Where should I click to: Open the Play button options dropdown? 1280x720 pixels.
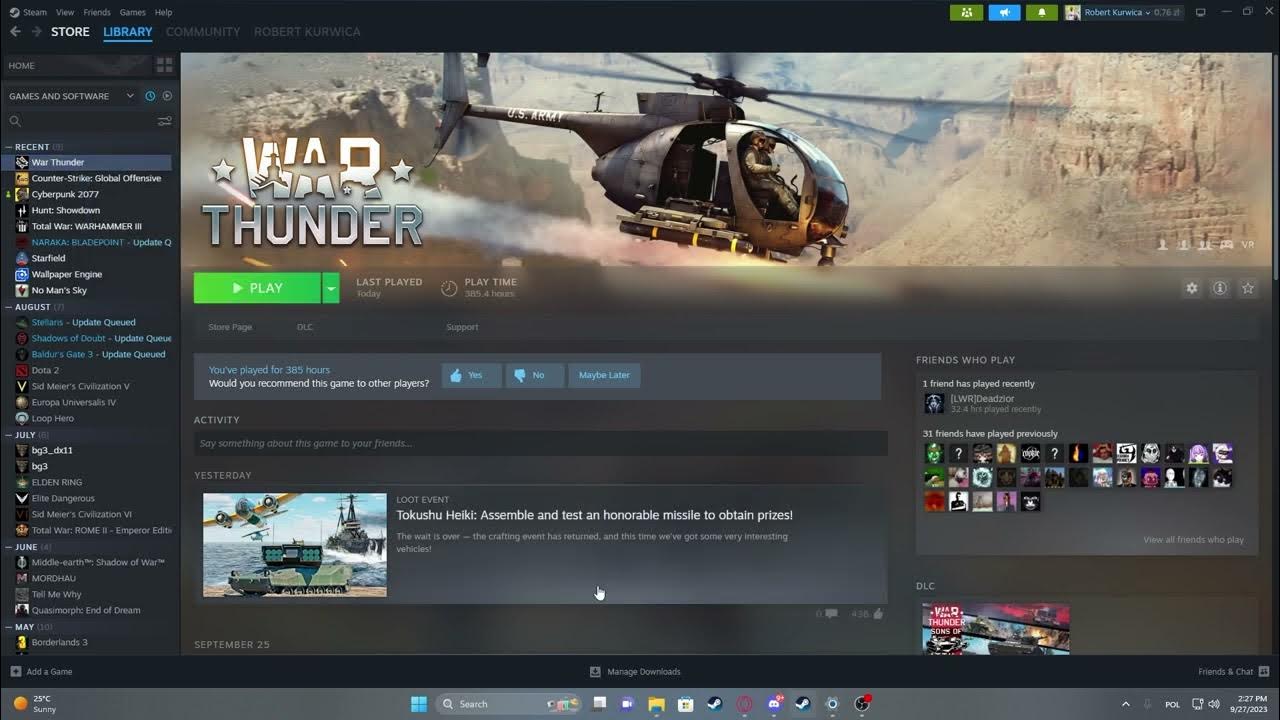[330, 288]
